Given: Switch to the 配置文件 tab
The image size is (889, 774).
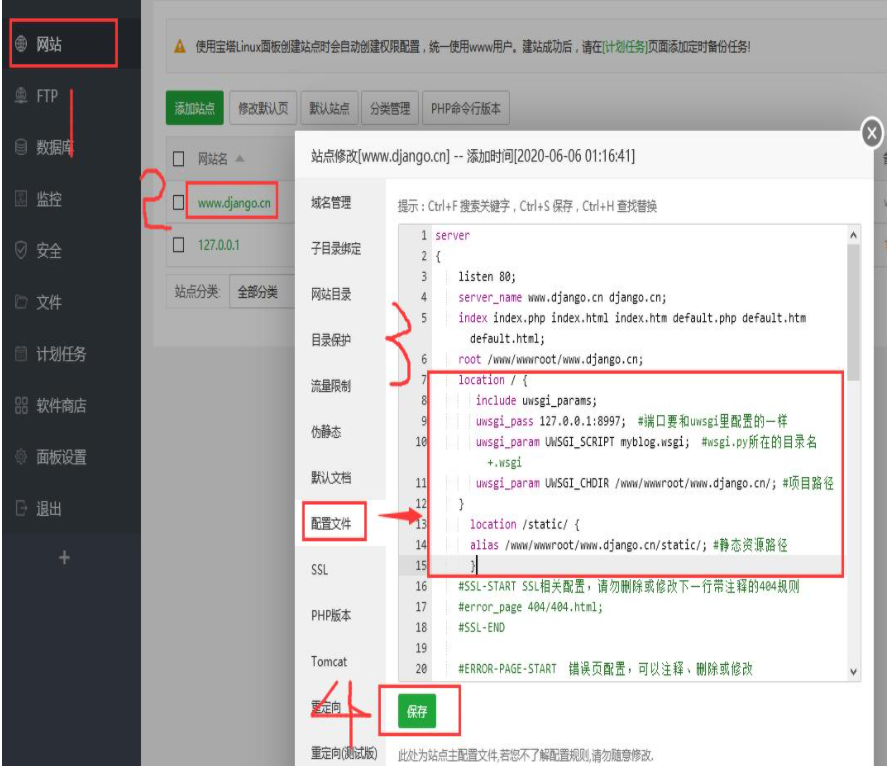Looking at the screenshot, I should coord(331,523).
